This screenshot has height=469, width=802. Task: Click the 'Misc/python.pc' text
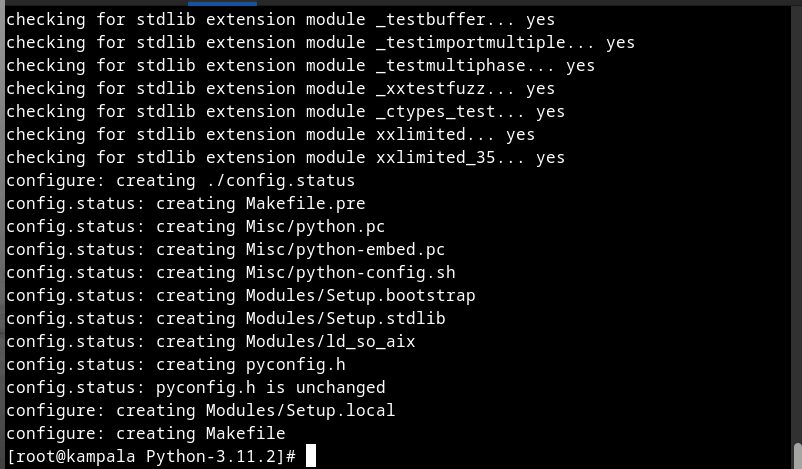pos(316,226)
